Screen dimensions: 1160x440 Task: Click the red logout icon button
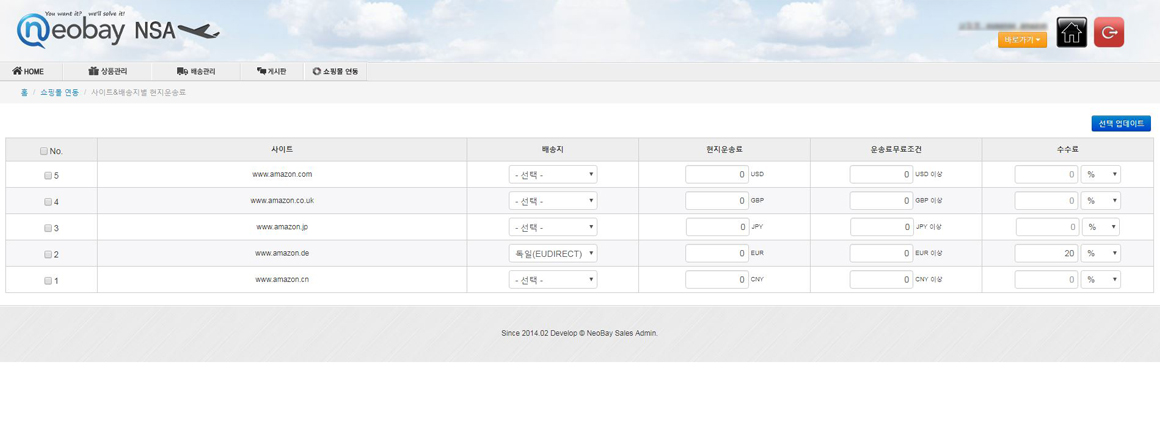[1108, 33]
